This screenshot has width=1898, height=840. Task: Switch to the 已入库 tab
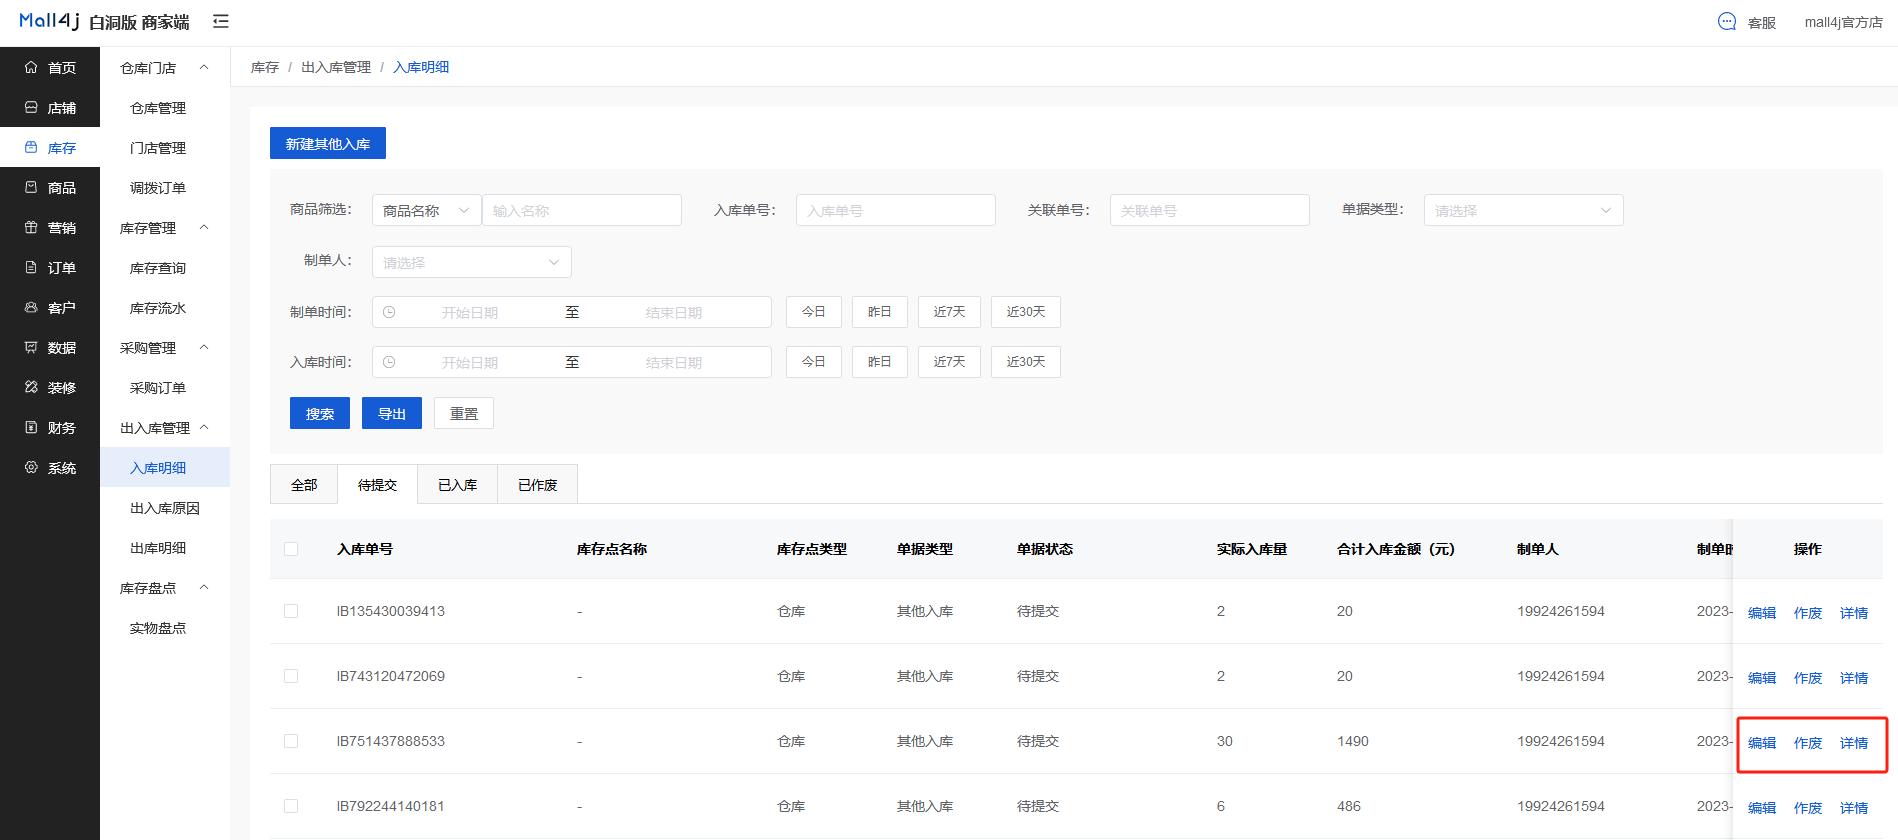(458, 485)
